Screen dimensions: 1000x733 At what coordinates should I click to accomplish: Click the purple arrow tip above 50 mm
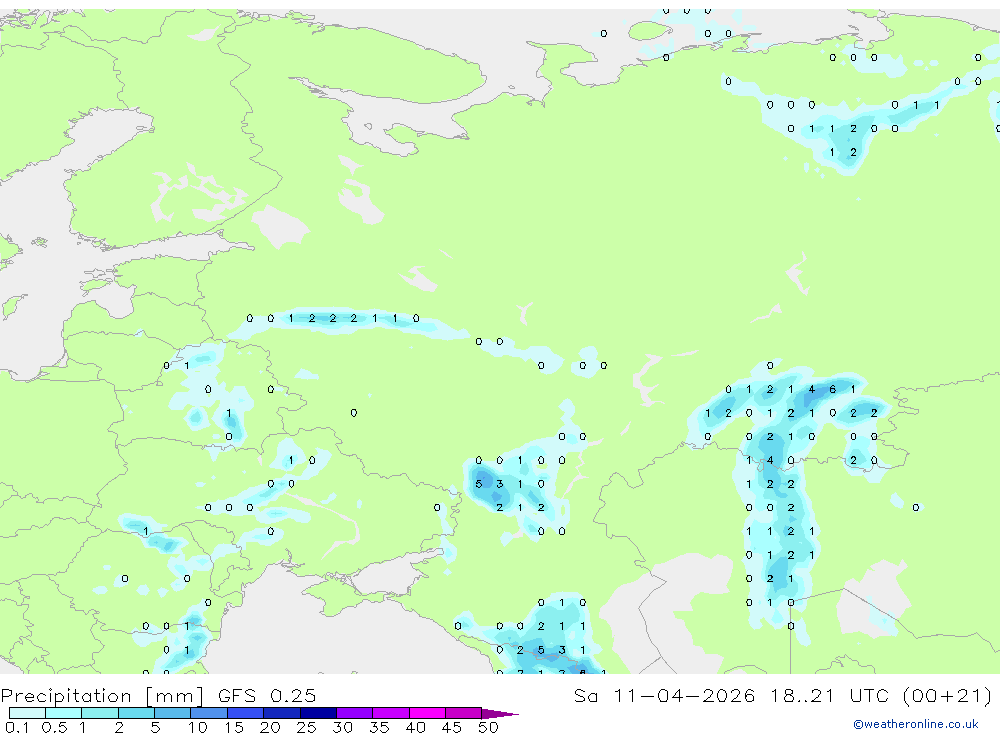click(x=499, y=713)
